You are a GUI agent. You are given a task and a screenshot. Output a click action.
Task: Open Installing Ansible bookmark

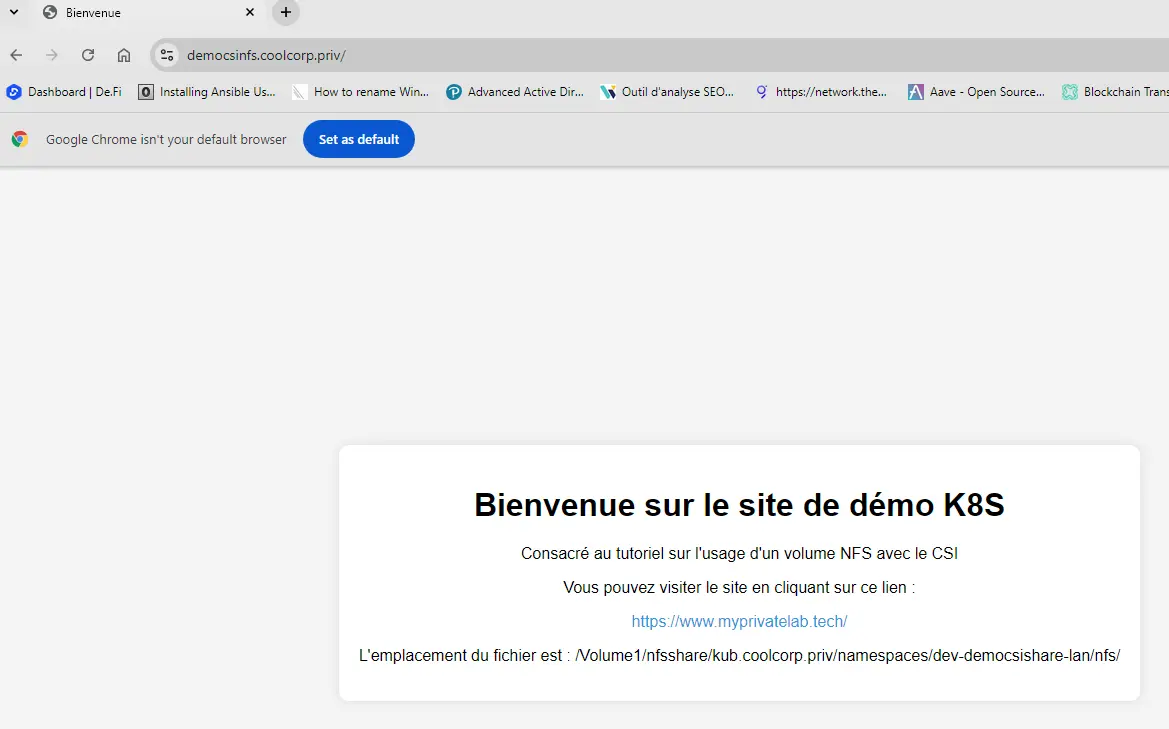pos(207,92)
